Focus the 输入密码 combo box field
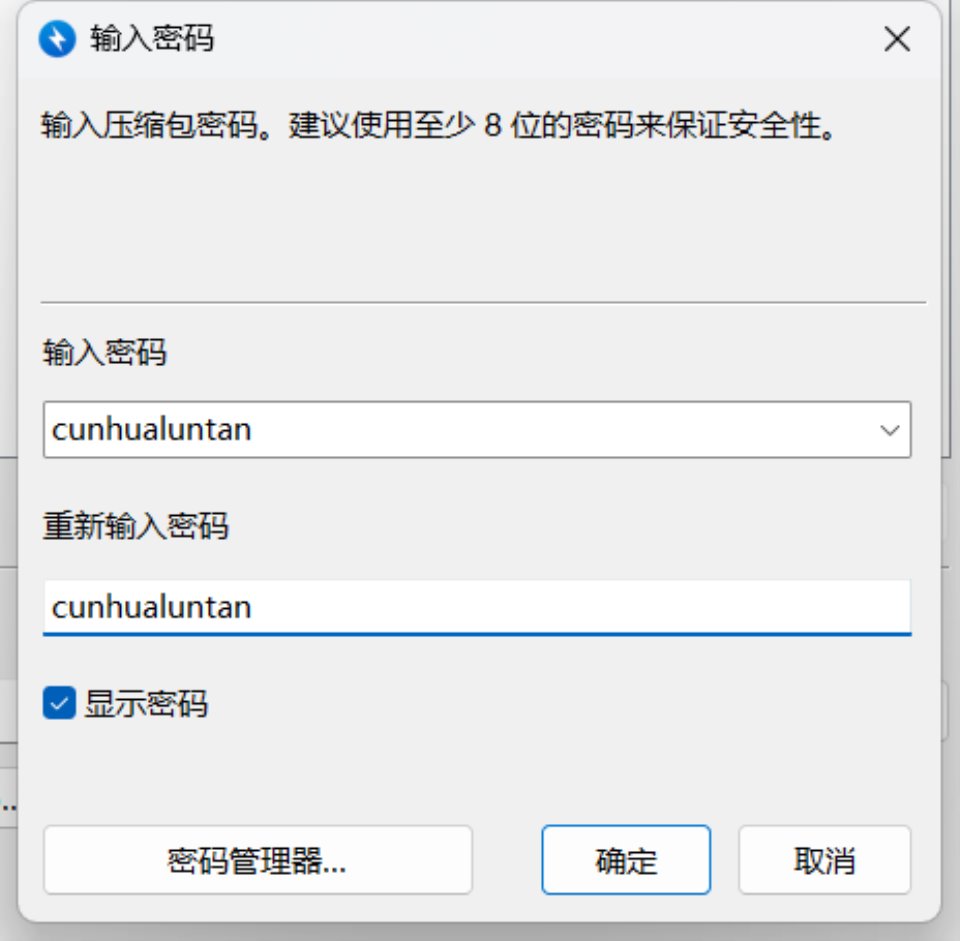The height and width of the screenshot is (941, 960). pos(460,430)
